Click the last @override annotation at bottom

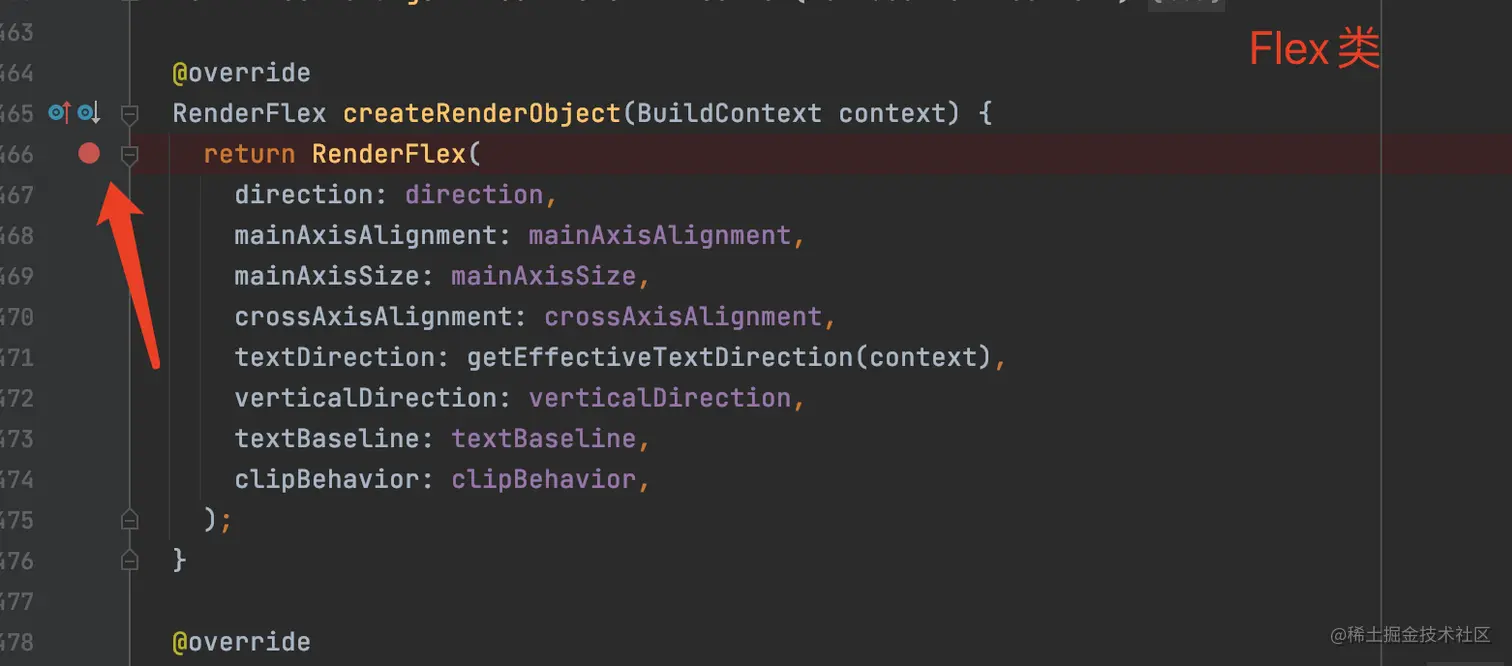[241, 641]
